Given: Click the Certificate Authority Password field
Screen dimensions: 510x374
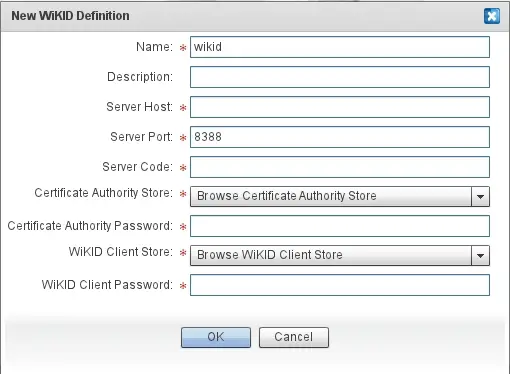Looking at the screenshot, I should pos(340,226).
